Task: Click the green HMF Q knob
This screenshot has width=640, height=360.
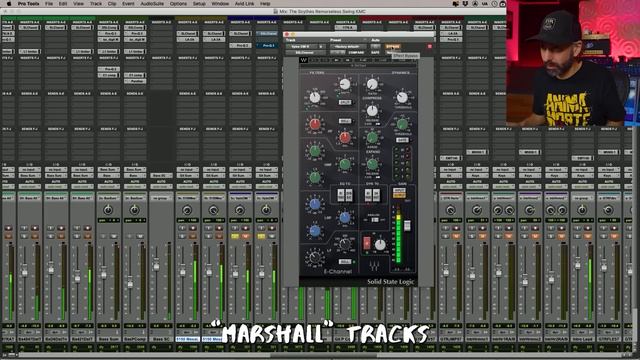Action: (x=315, y=178)
